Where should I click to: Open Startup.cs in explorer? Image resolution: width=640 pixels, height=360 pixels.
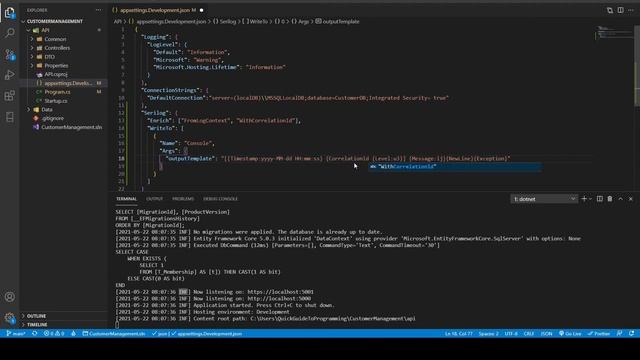[56, 101]
